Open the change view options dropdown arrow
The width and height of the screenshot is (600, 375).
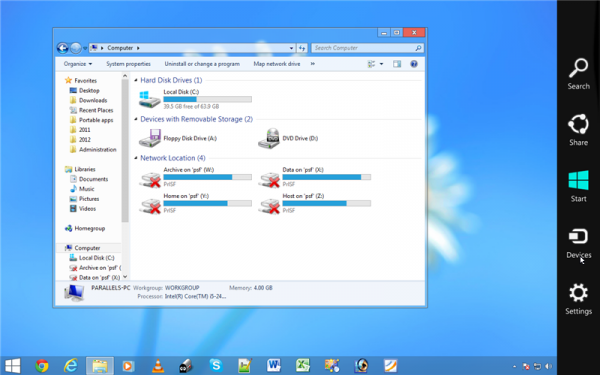click(381, 64)
